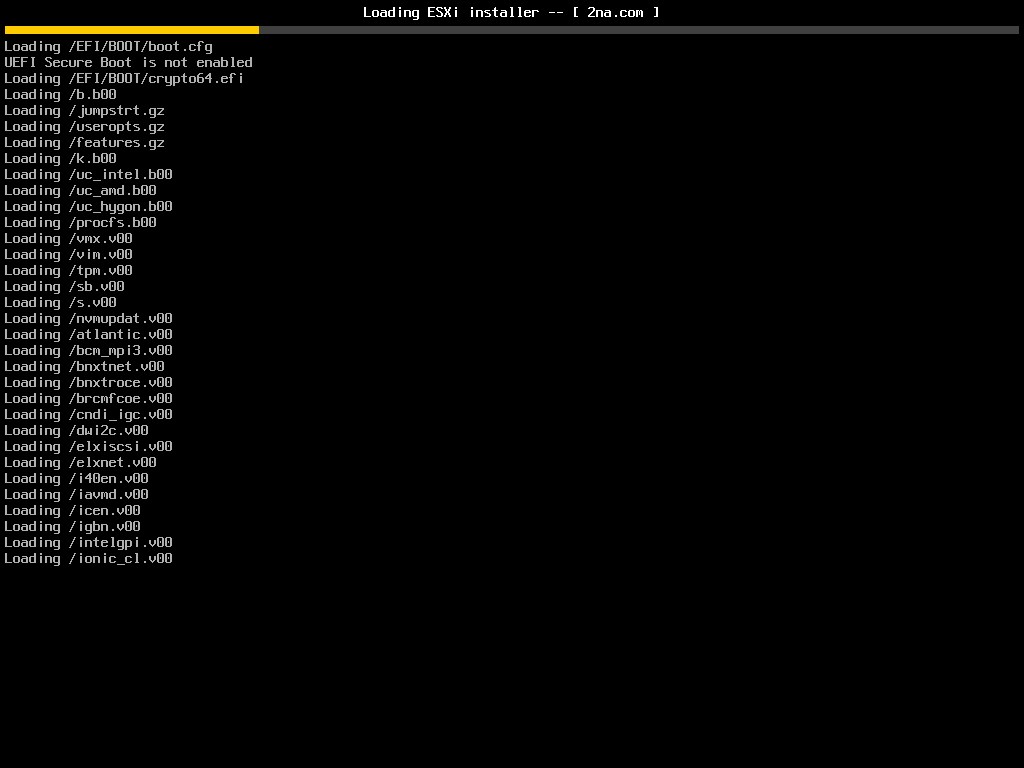Click the line 'Loading /vmx.v00'
Screen dimensions: 1024x768
click(x=69, y=238)
